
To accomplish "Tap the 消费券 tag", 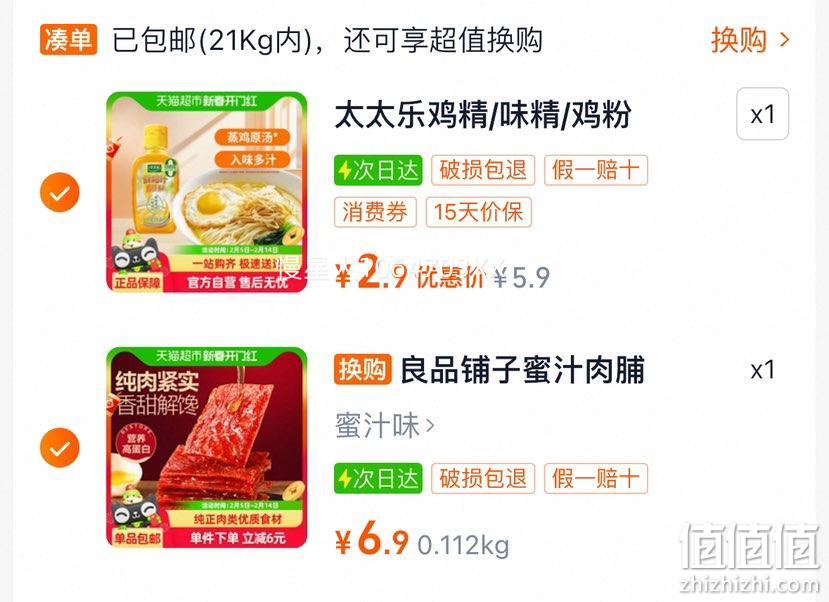I will coord(375,212).
